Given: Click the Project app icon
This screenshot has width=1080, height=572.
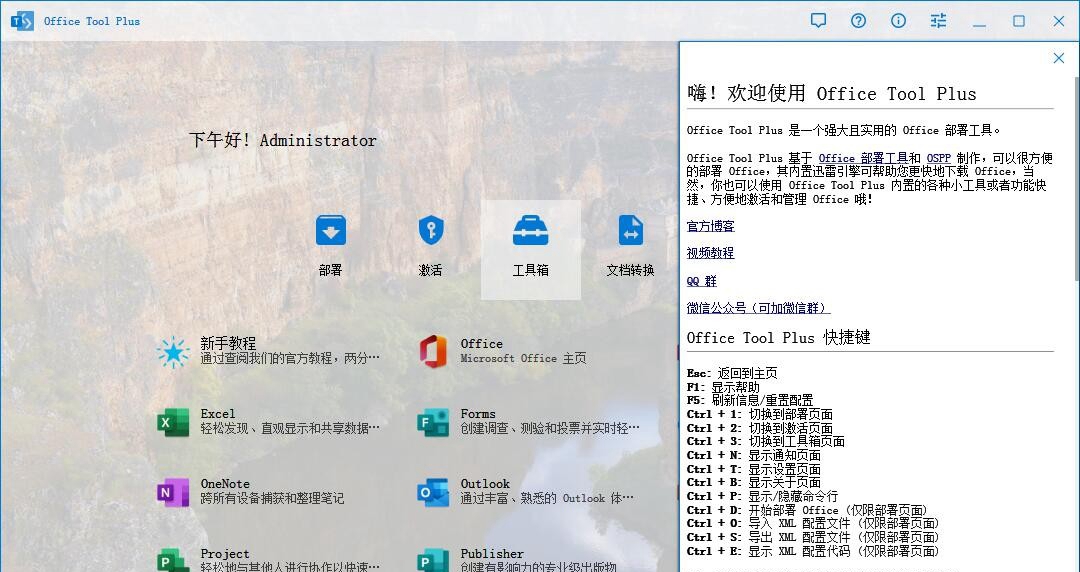Looking at the screenshot, I should 173,560.
